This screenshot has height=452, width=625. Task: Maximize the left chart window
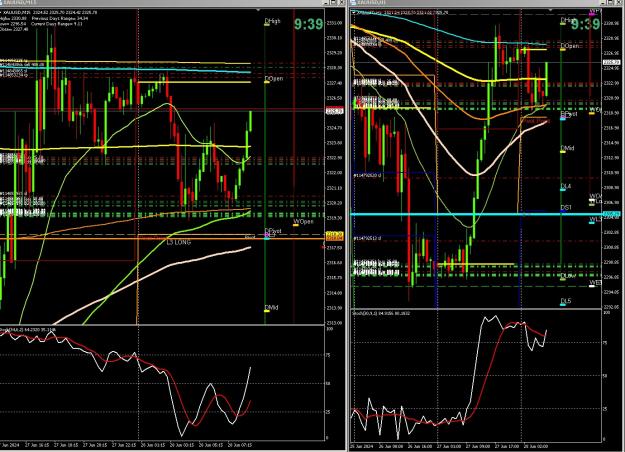334,3
